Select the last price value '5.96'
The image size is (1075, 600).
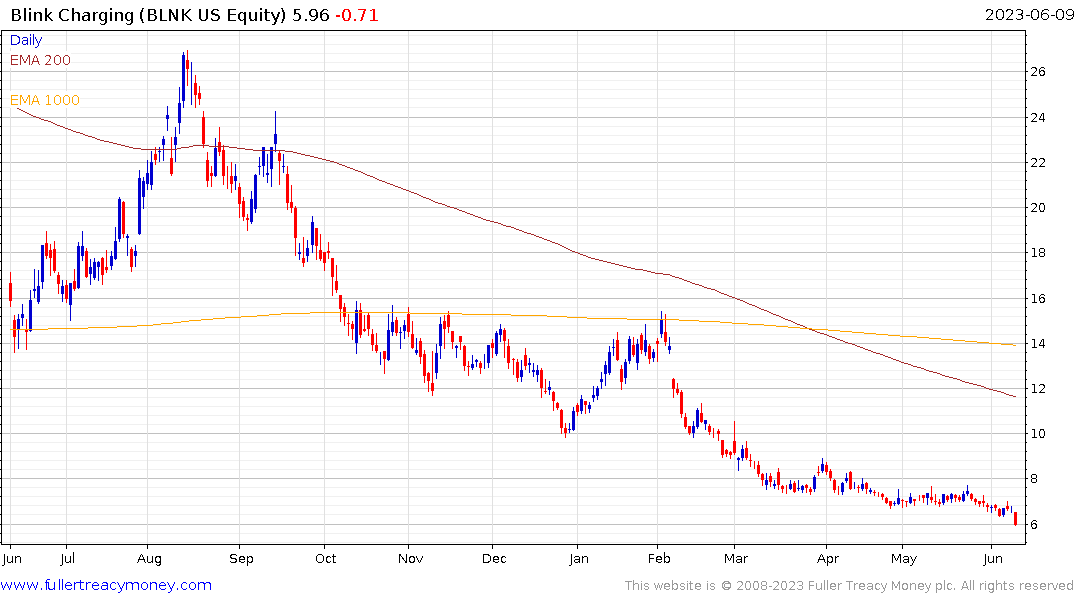[311, 15]
